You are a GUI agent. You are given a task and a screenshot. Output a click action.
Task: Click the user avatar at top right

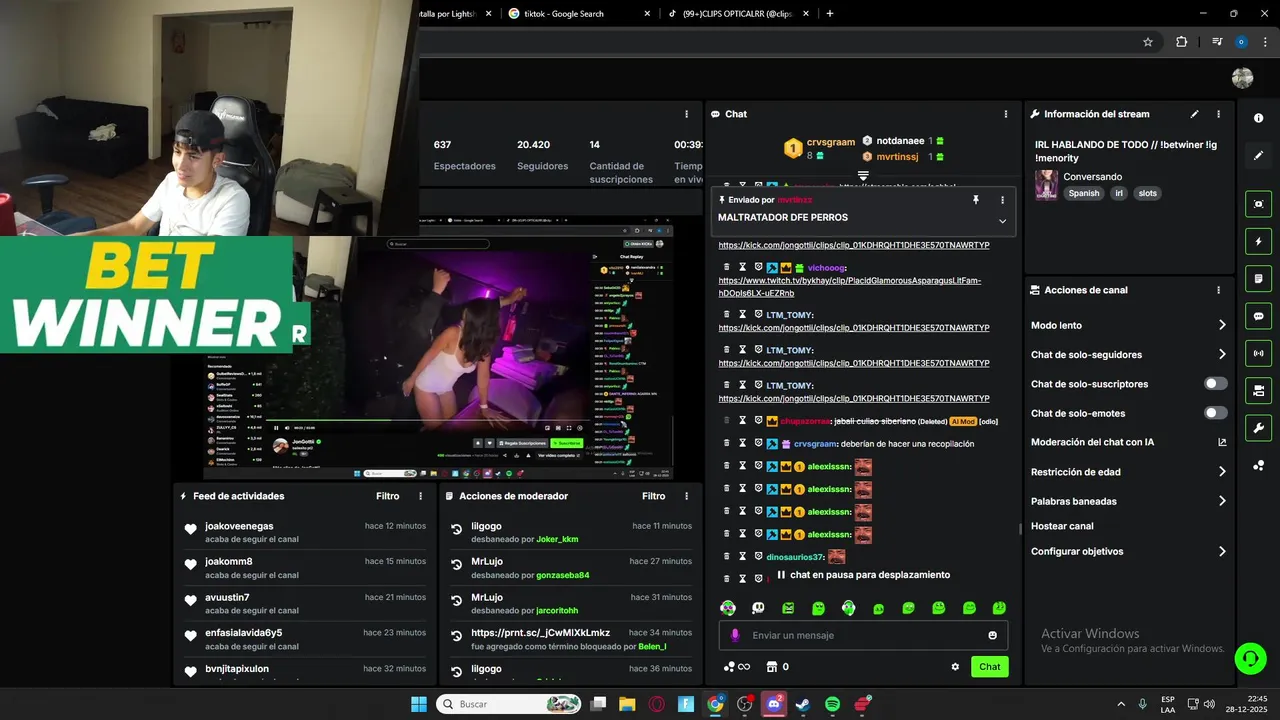coord(1242,78)
